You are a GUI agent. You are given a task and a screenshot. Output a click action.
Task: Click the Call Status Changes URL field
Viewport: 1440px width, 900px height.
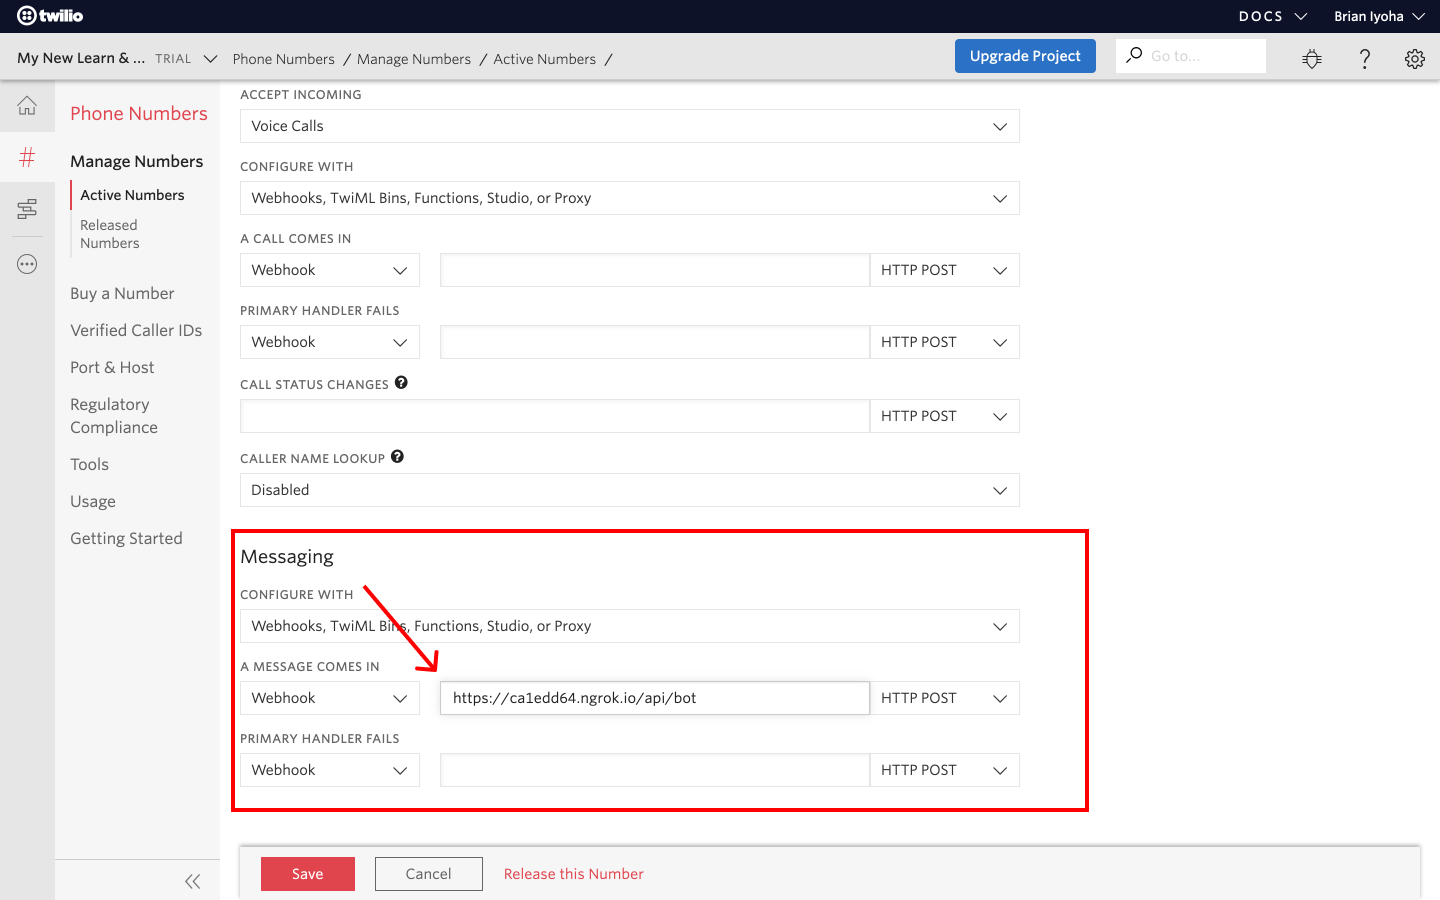point(555,416)
